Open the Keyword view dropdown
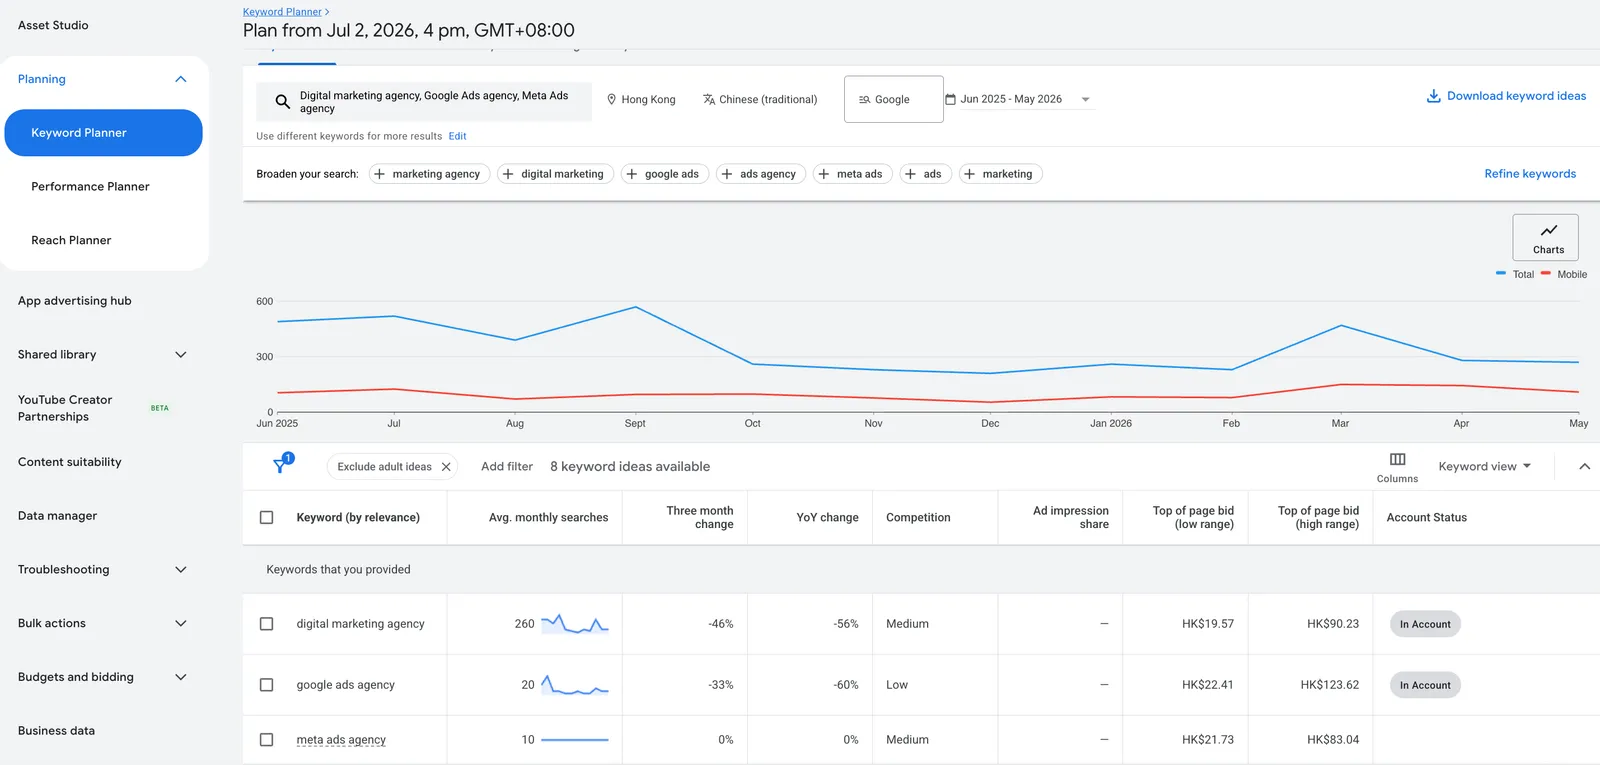 click(1484, 467)
